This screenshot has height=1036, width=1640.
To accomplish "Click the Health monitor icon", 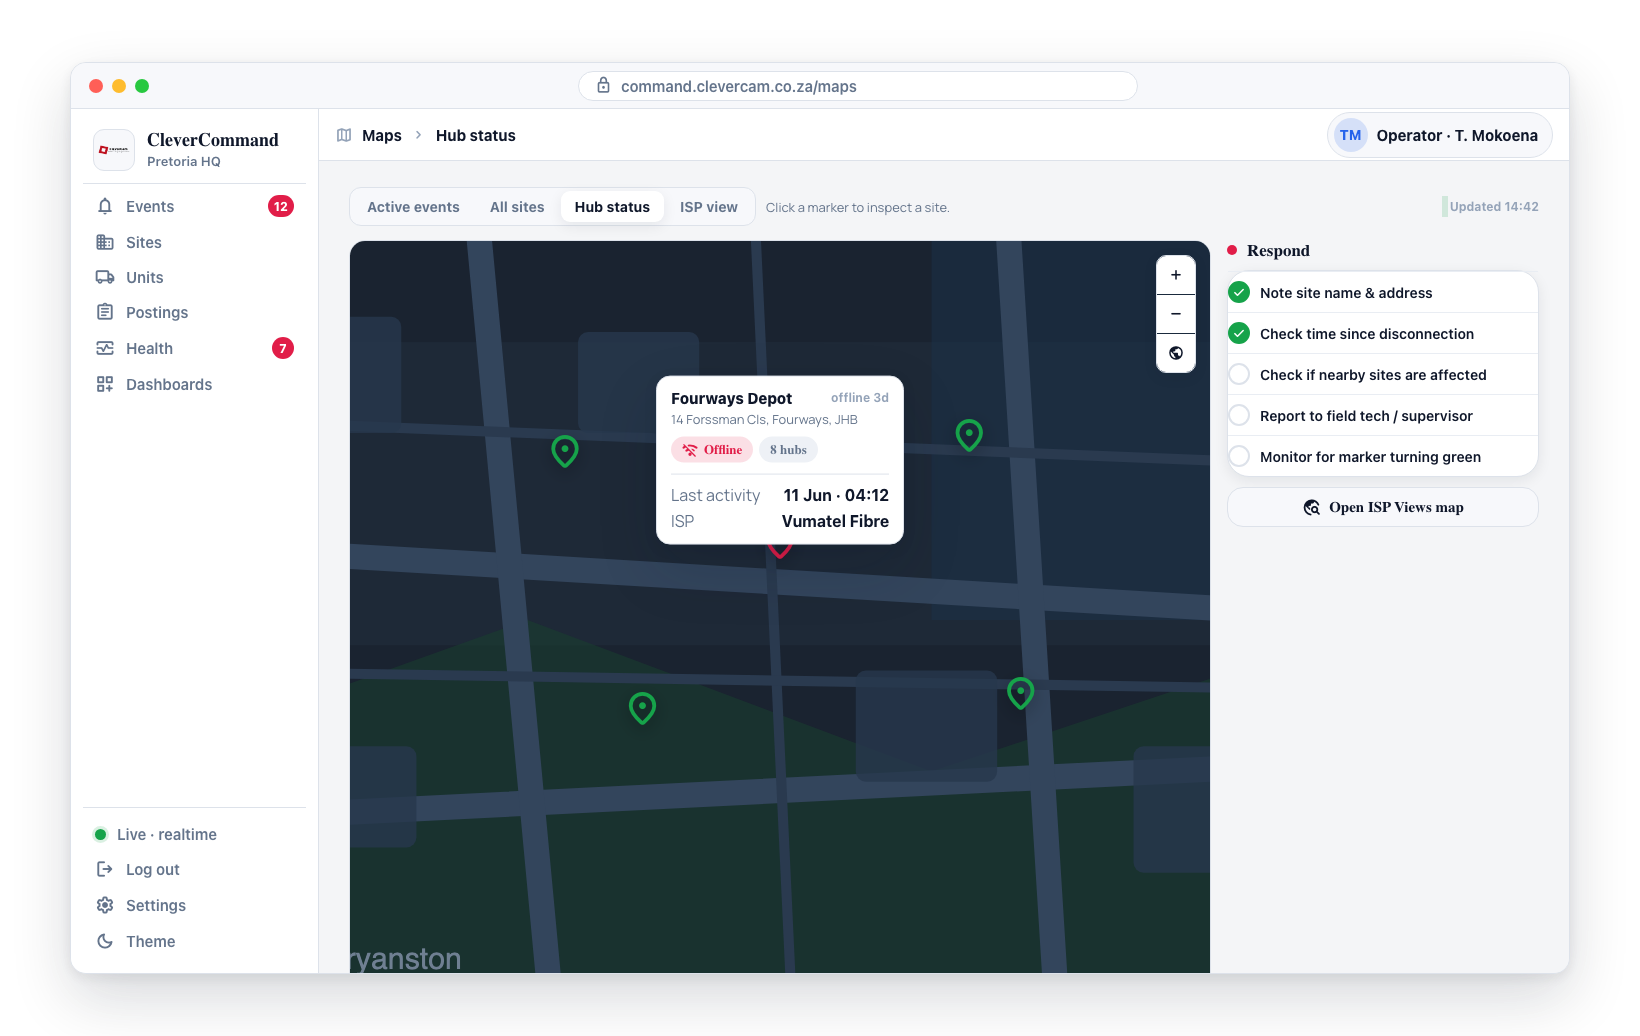I will 105,348.
